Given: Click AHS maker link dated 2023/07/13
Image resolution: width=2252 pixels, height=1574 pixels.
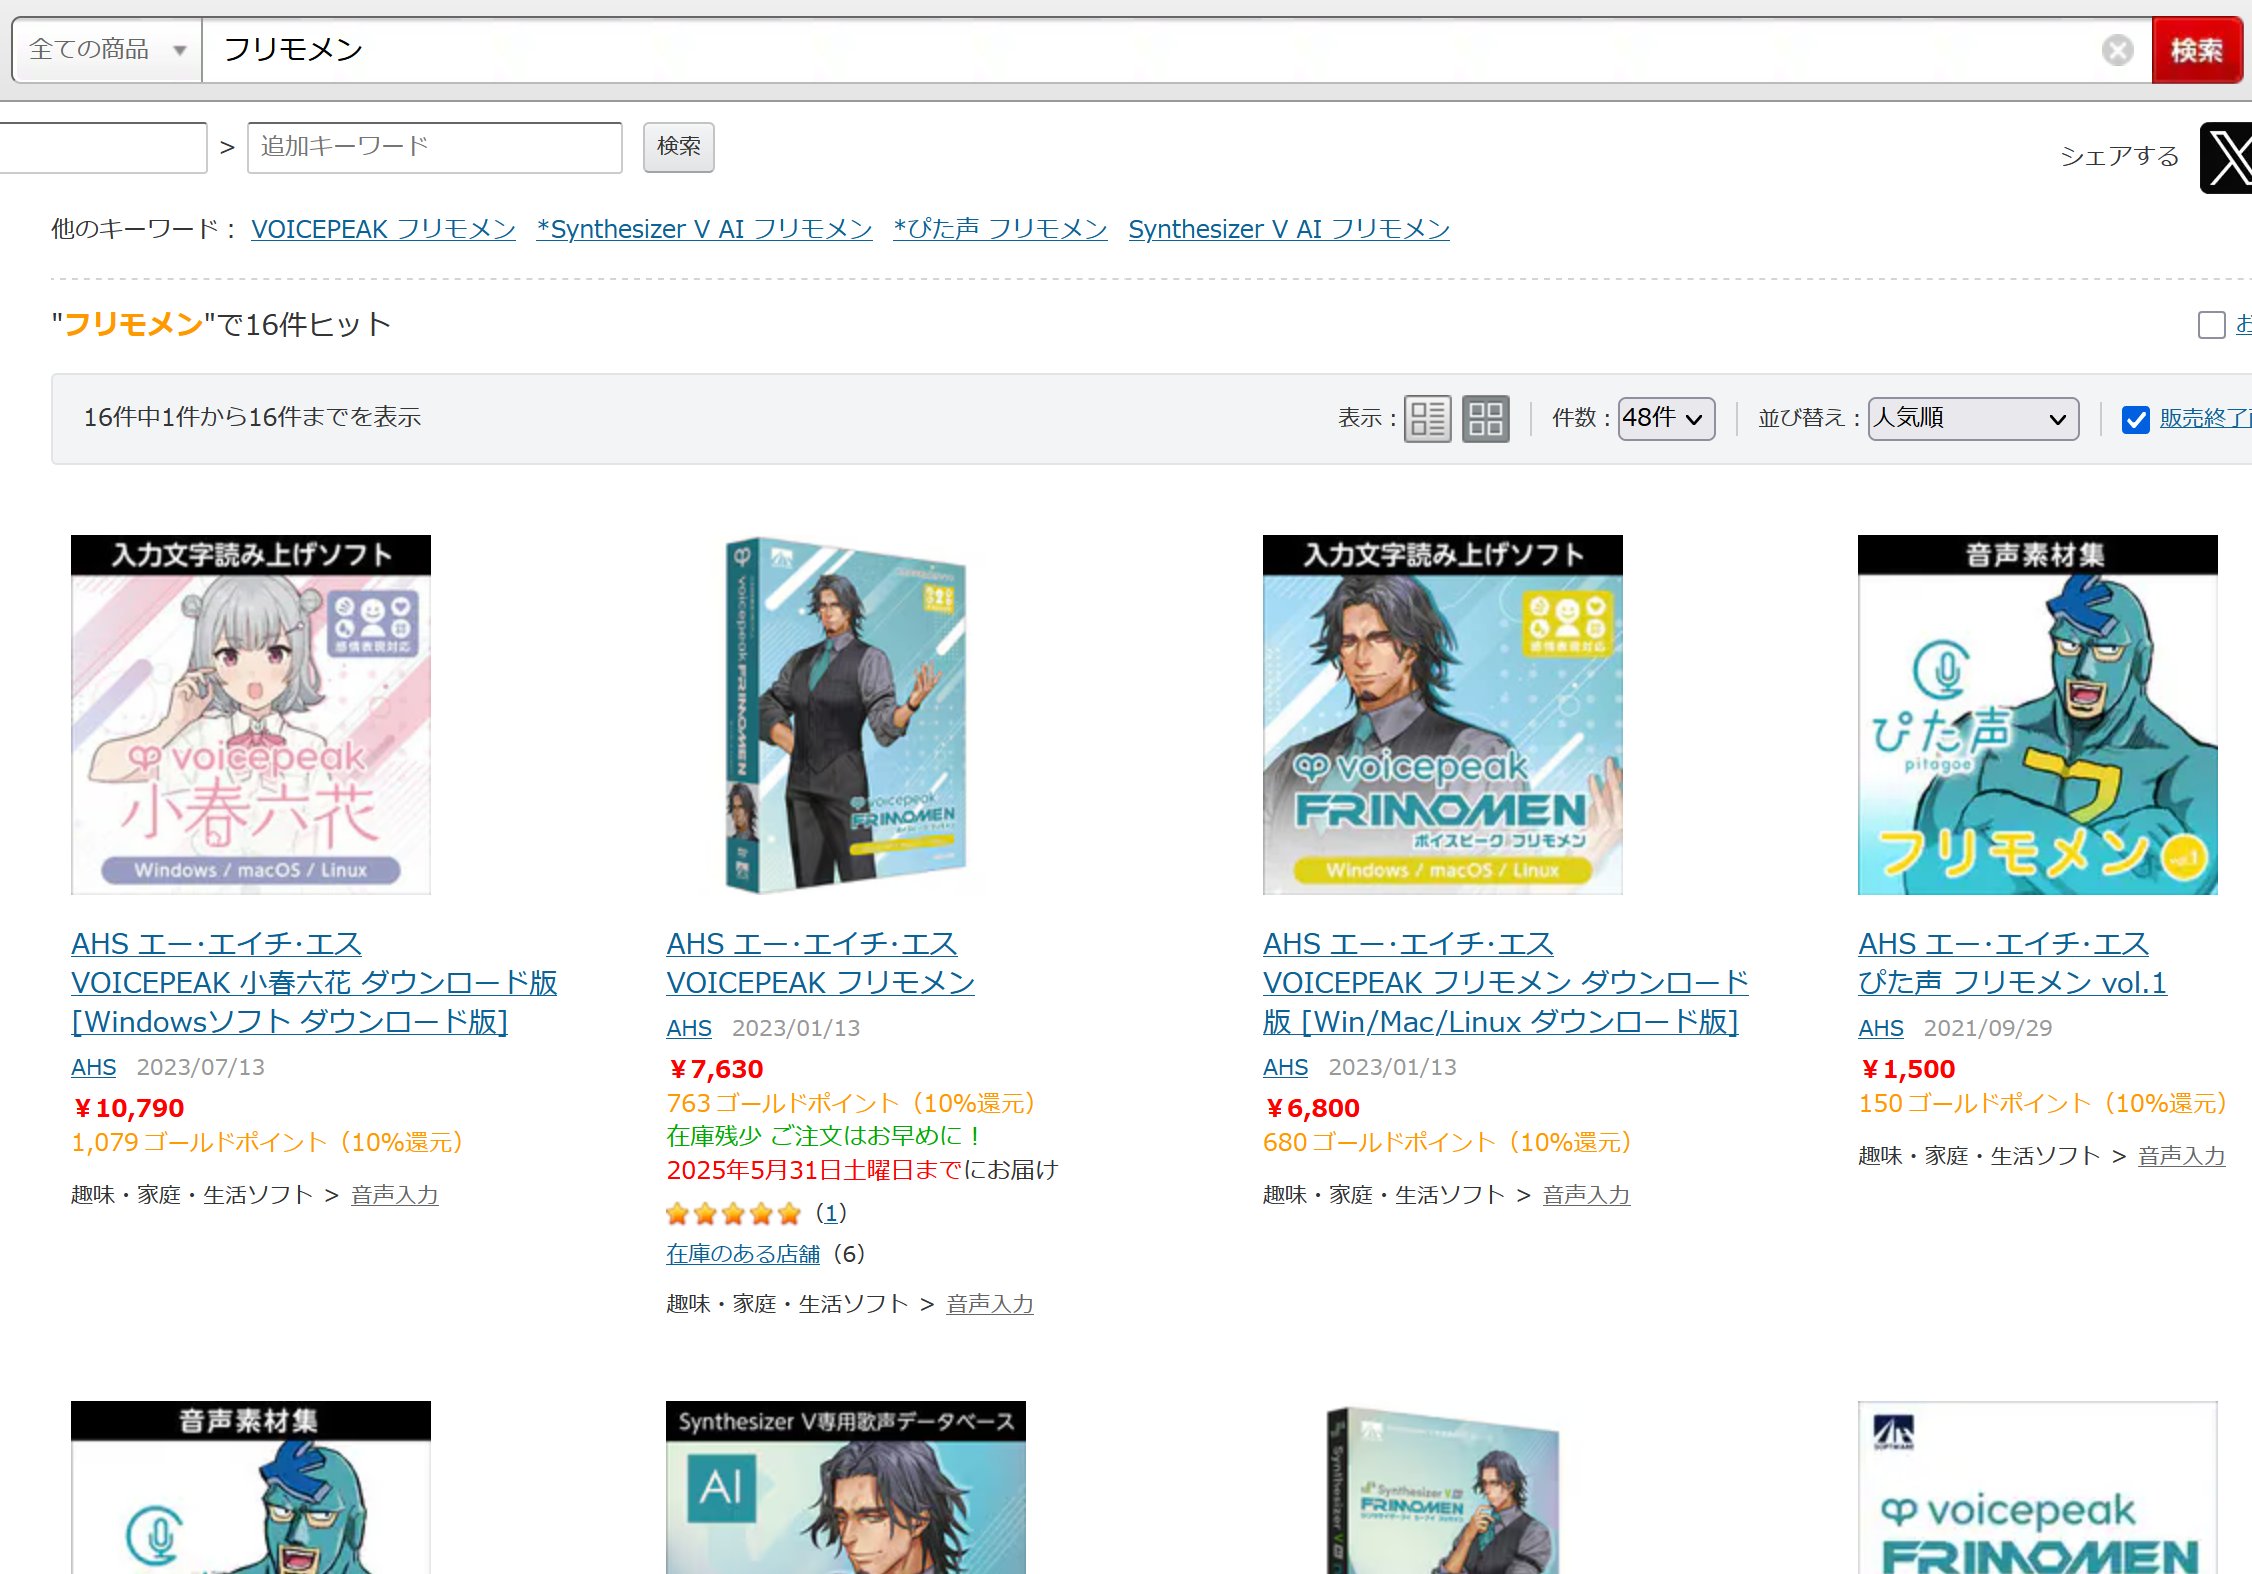Looking at the screenshot, I should pyautogui.click(x=93, y=1067).
